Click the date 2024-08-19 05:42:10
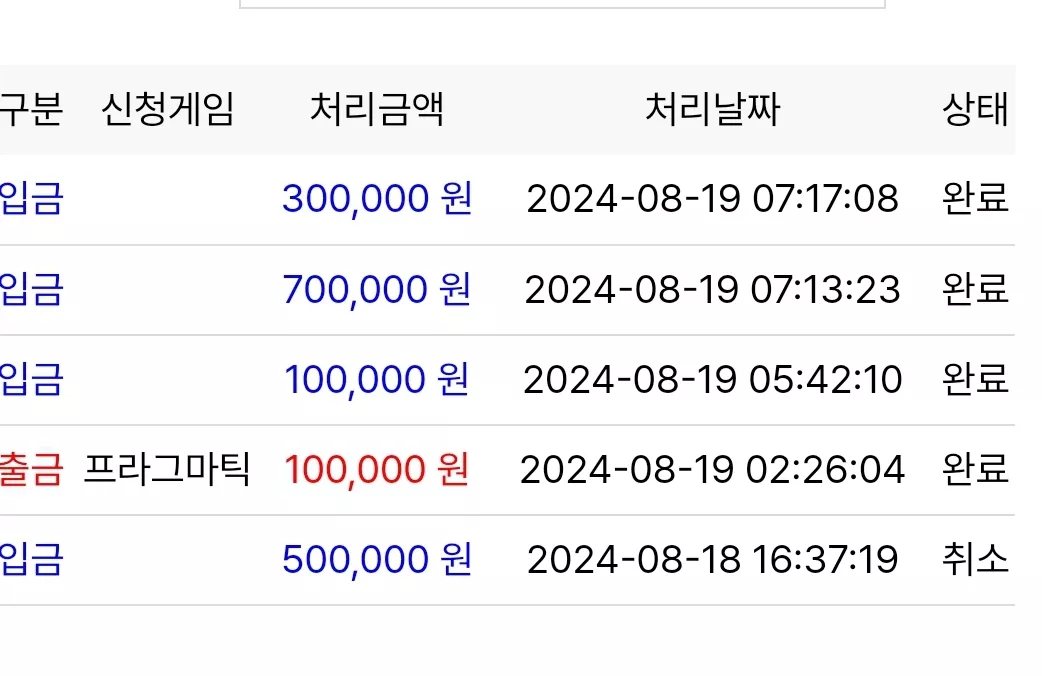The height and width of the screenshot is (676, 1042). click(712, 380)
